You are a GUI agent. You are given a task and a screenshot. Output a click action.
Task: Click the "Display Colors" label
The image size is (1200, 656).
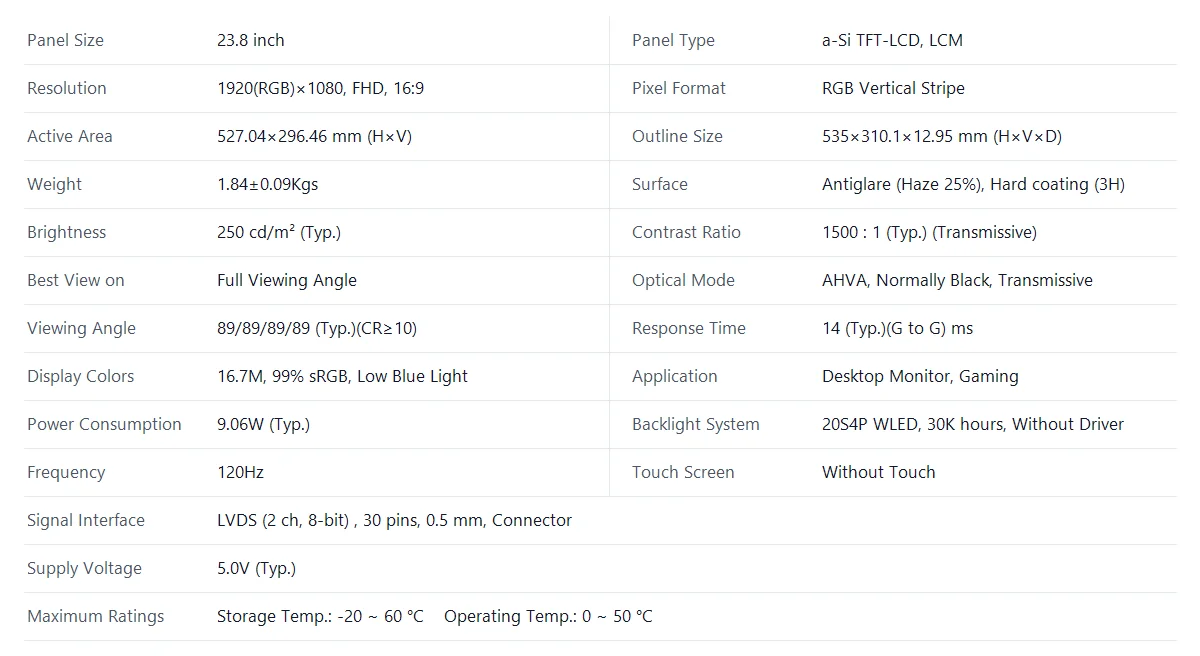tap(80, 376)
